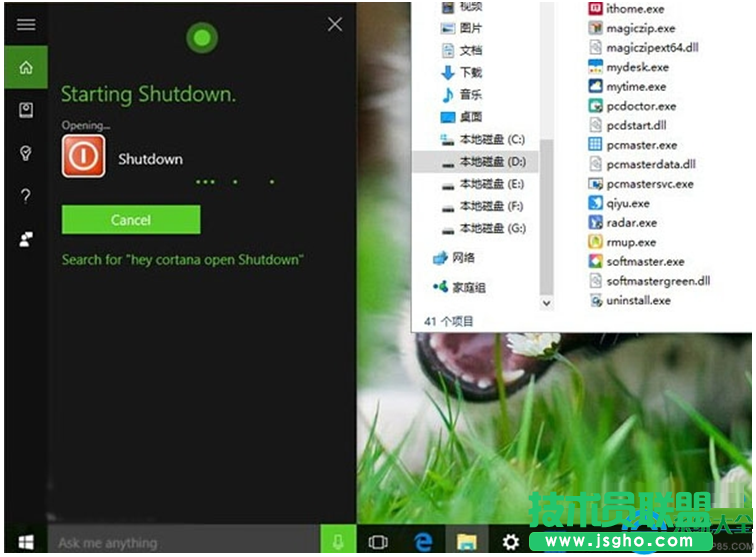Open the search link for "hey cortana open Shutdown"
Viewport: 756px width, 557px height.
183,260
